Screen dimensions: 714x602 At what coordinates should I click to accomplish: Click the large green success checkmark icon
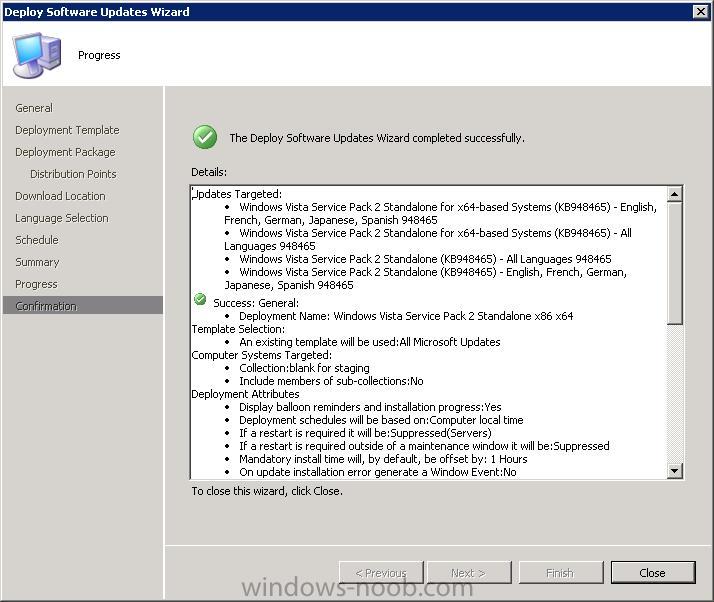205,137
